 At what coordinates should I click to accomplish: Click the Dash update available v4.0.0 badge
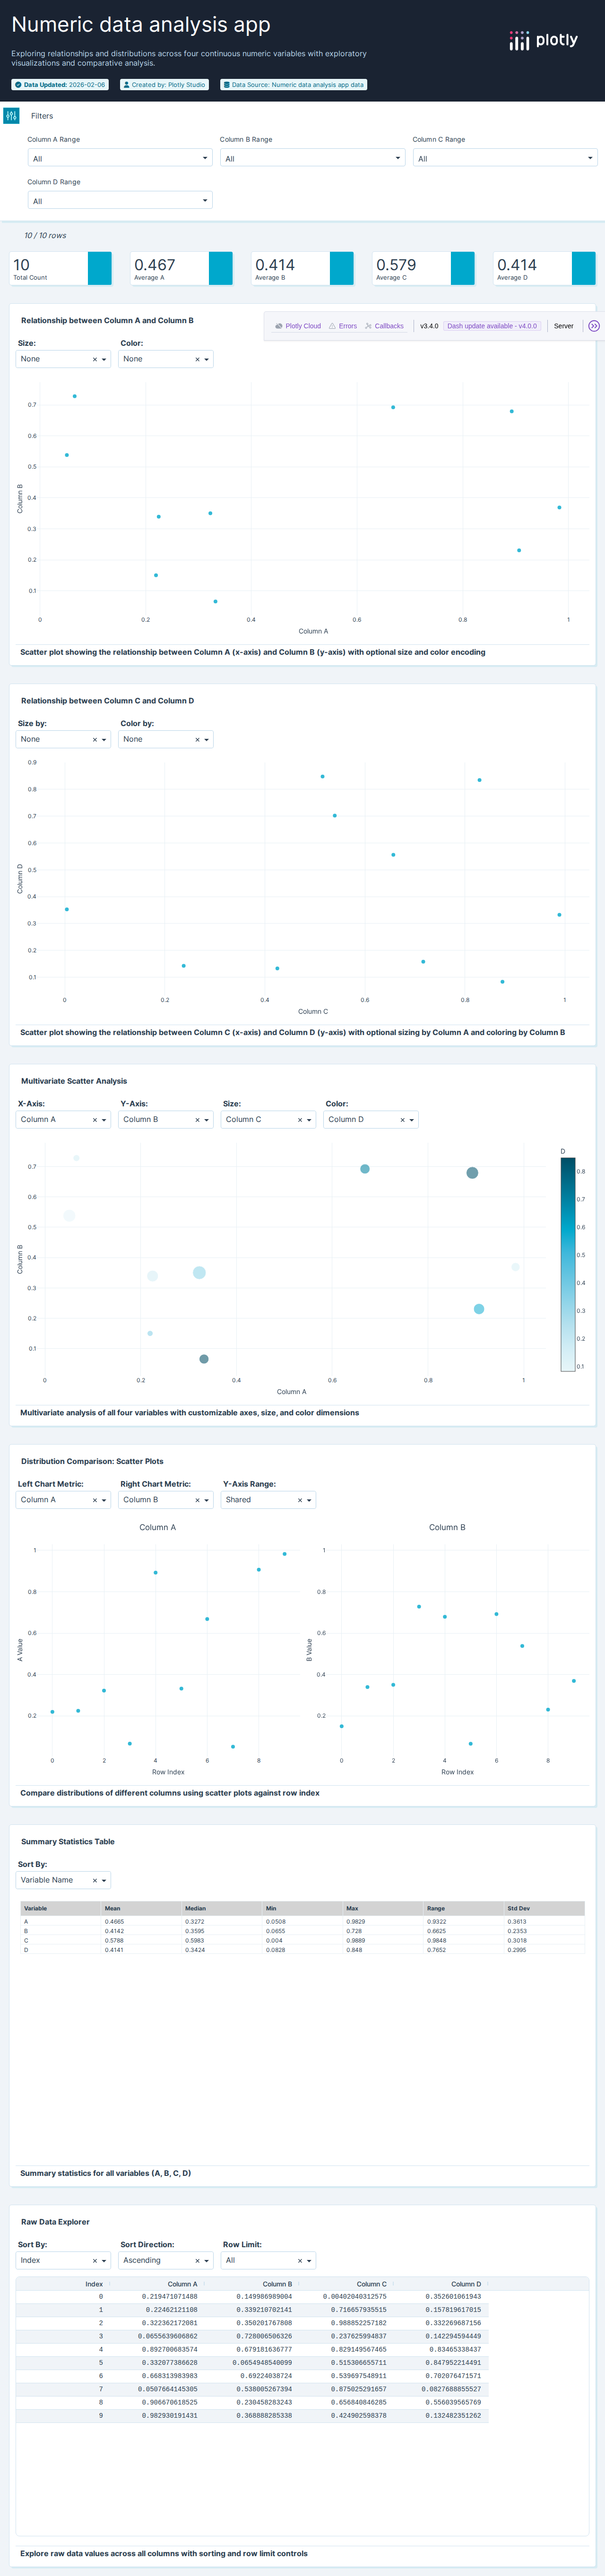(x=492, y=326)
